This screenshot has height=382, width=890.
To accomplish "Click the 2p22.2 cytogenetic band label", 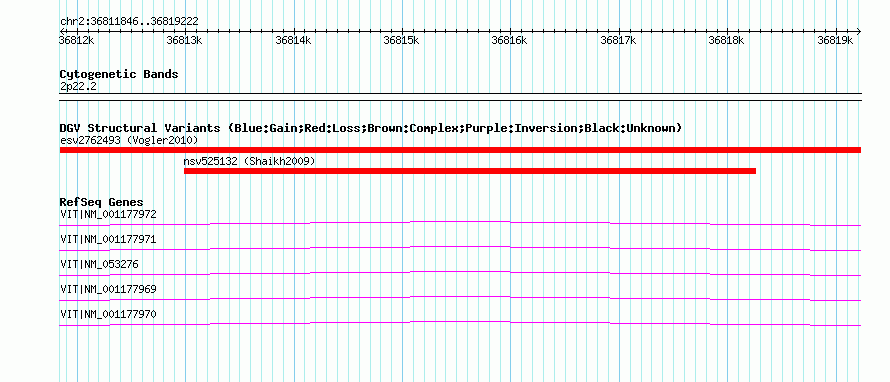I will pos(78,86).
